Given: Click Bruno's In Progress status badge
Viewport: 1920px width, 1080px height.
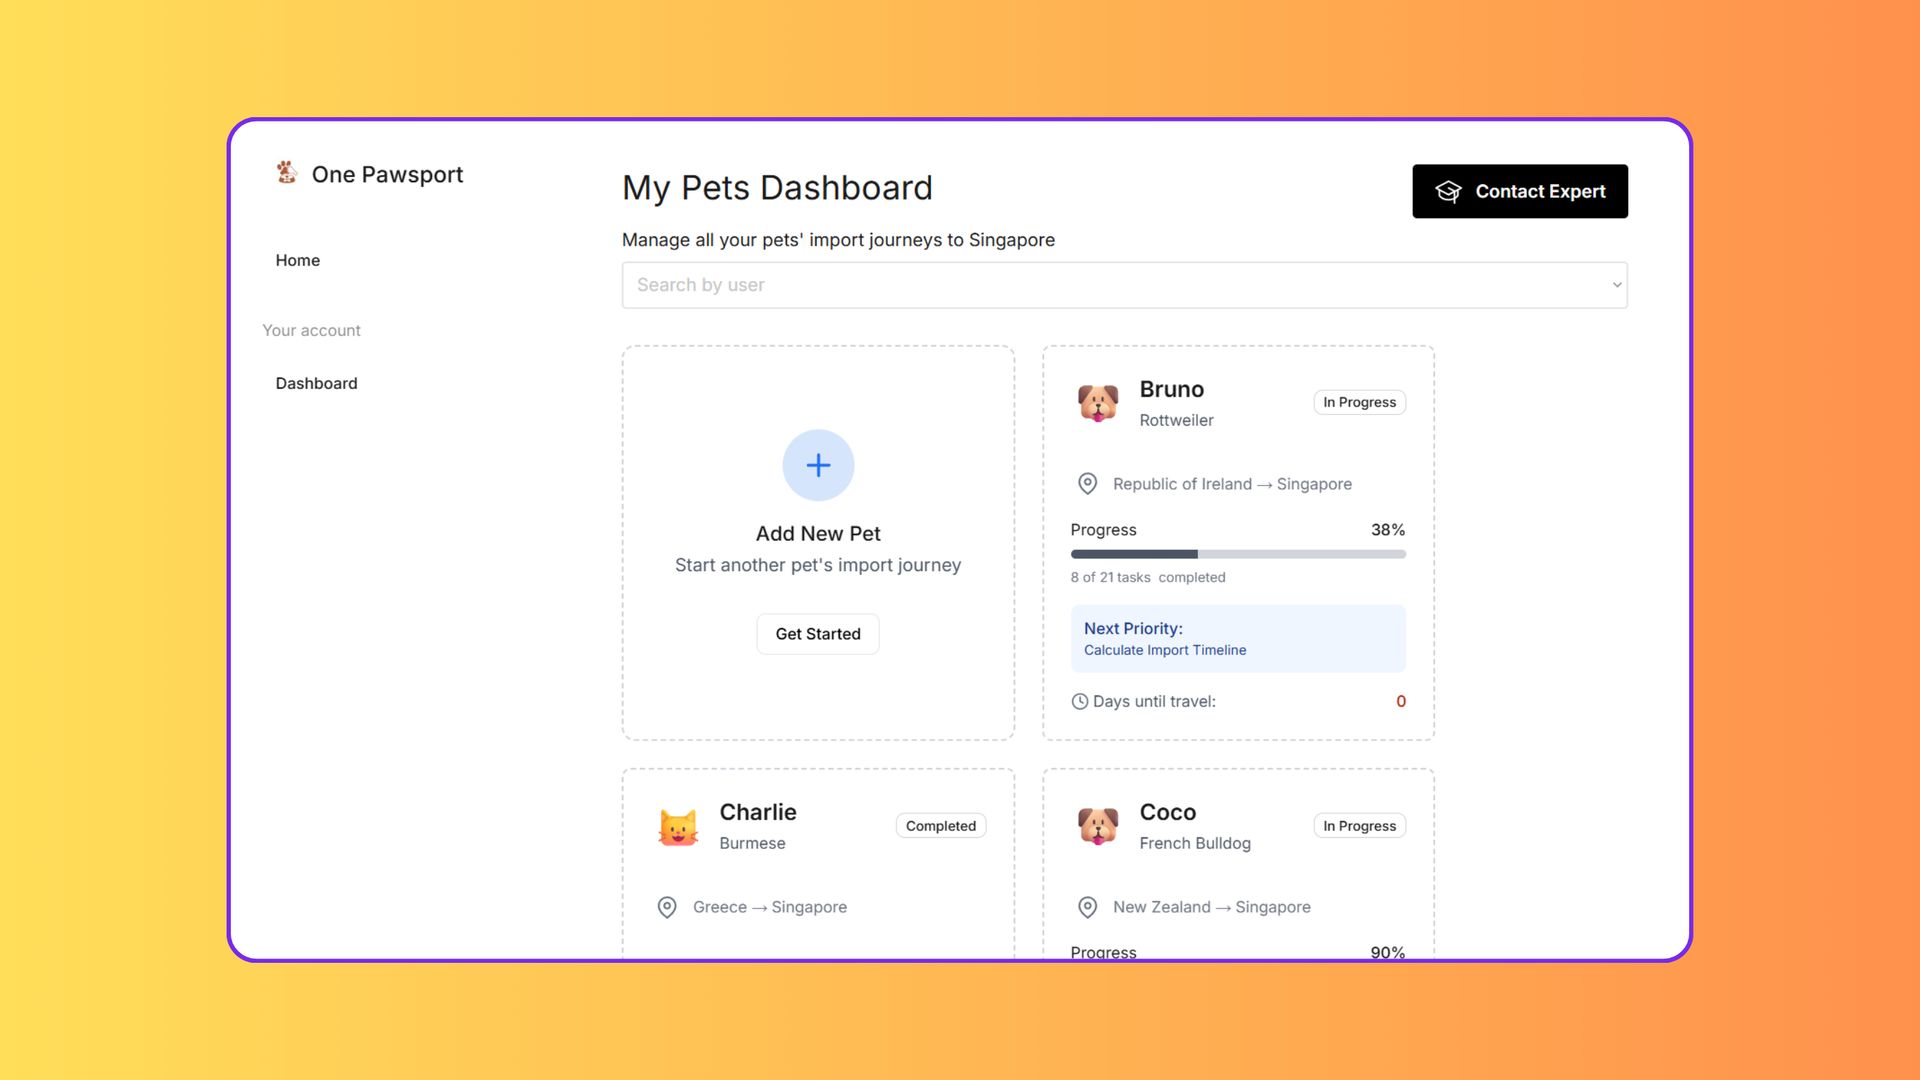Looking at the screenshot, I should coord(1359,402).
